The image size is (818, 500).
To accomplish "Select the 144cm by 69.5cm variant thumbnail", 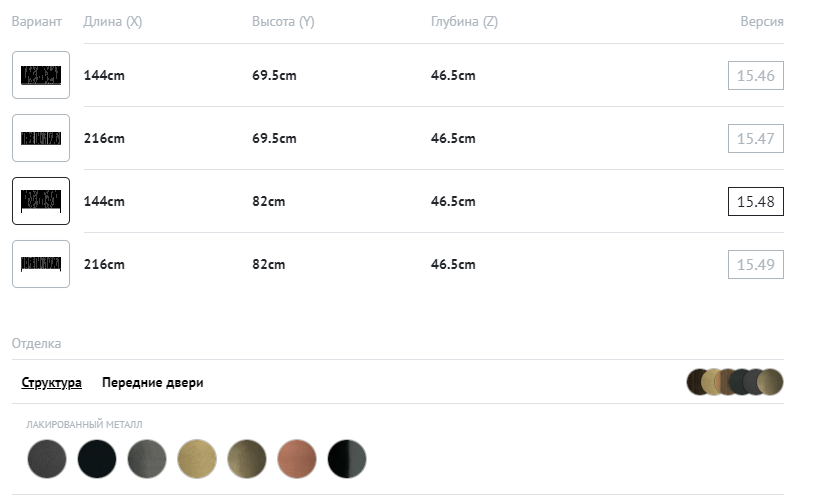I will click(x=41, y=75).
